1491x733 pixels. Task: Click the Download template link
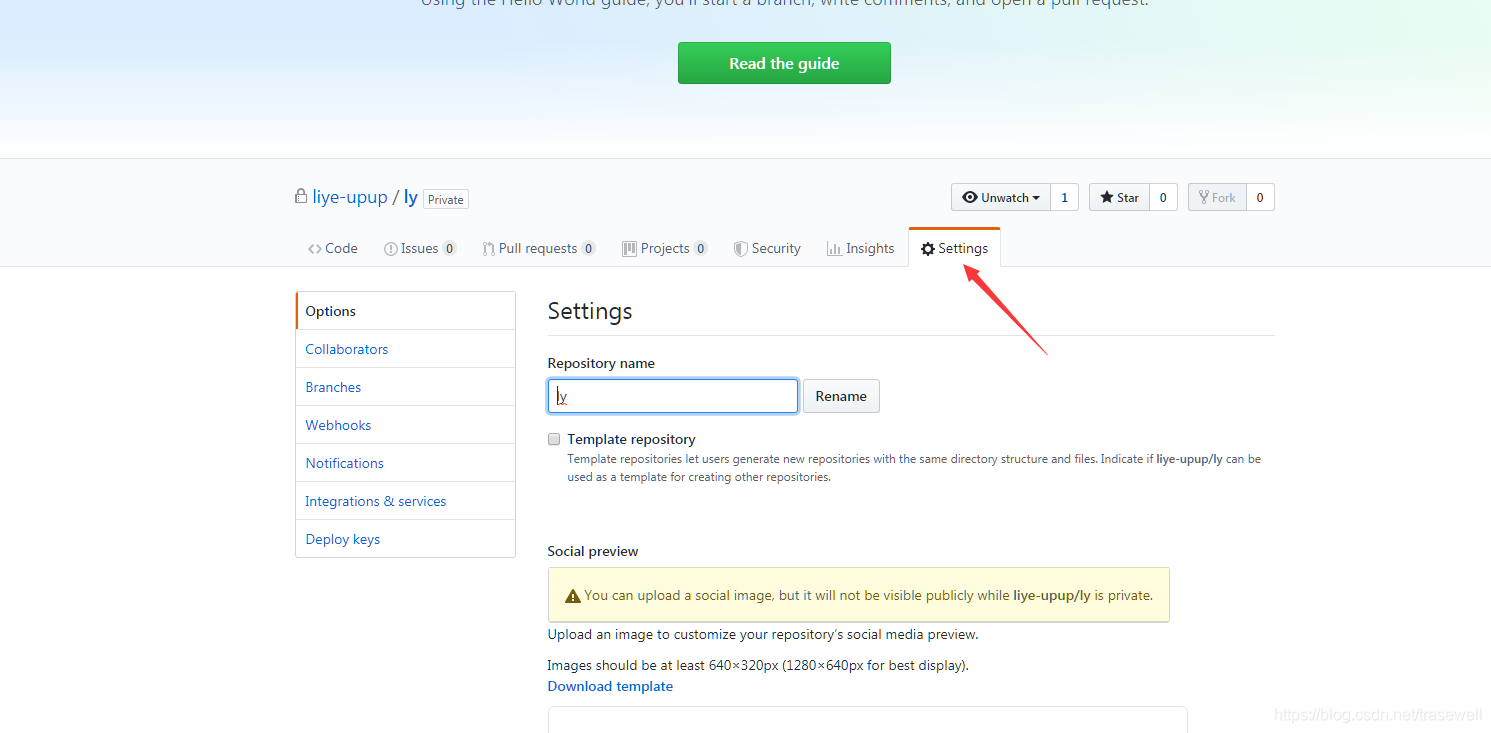(610, 686)
